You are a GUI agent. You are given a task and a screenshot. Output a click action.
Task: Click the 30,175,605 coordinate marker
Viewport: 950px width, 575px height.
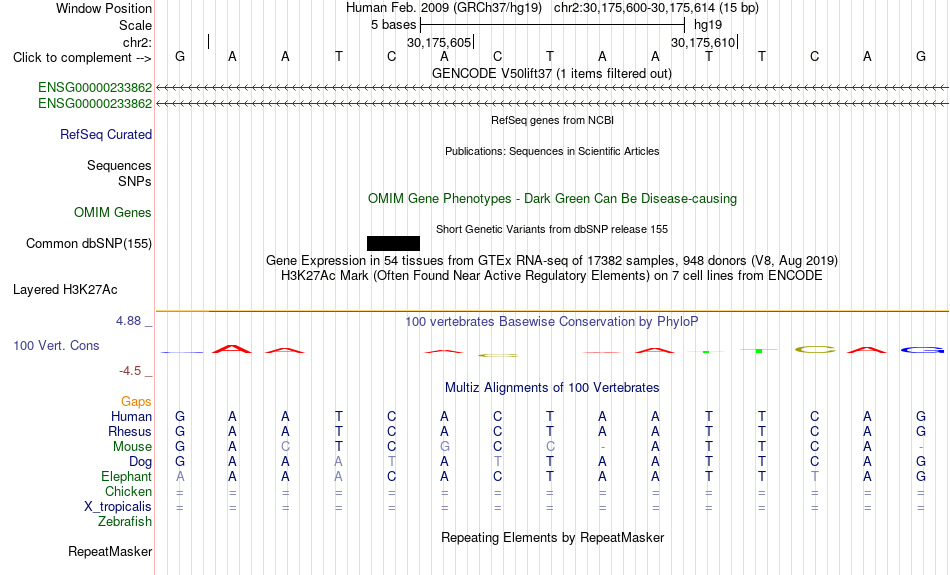tap(439, 42)
